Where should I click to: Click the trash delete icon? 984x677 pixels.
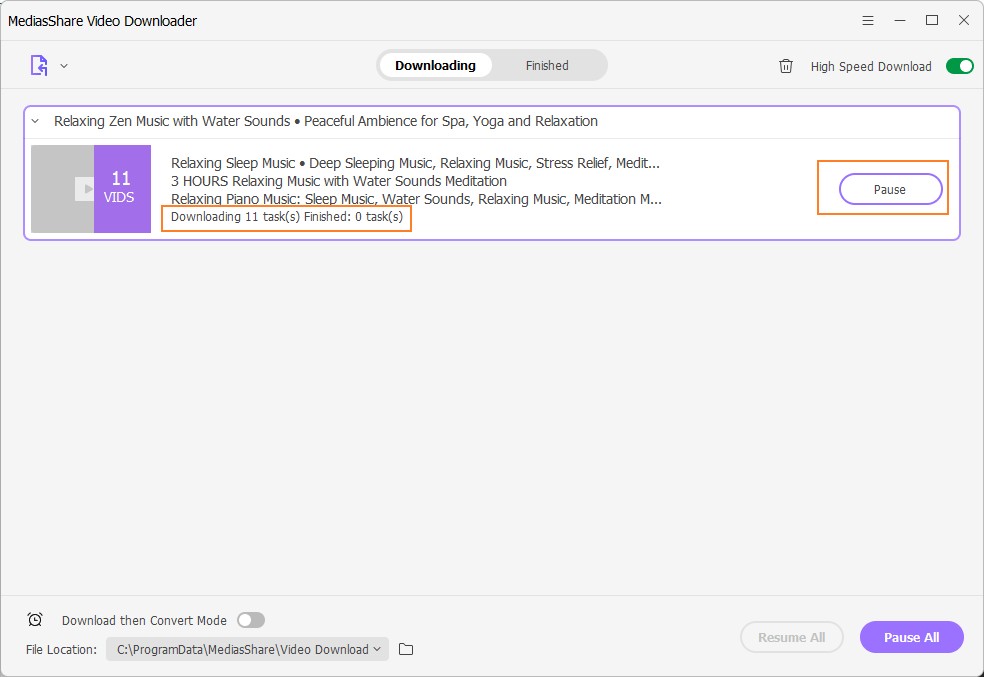(786, 66)
